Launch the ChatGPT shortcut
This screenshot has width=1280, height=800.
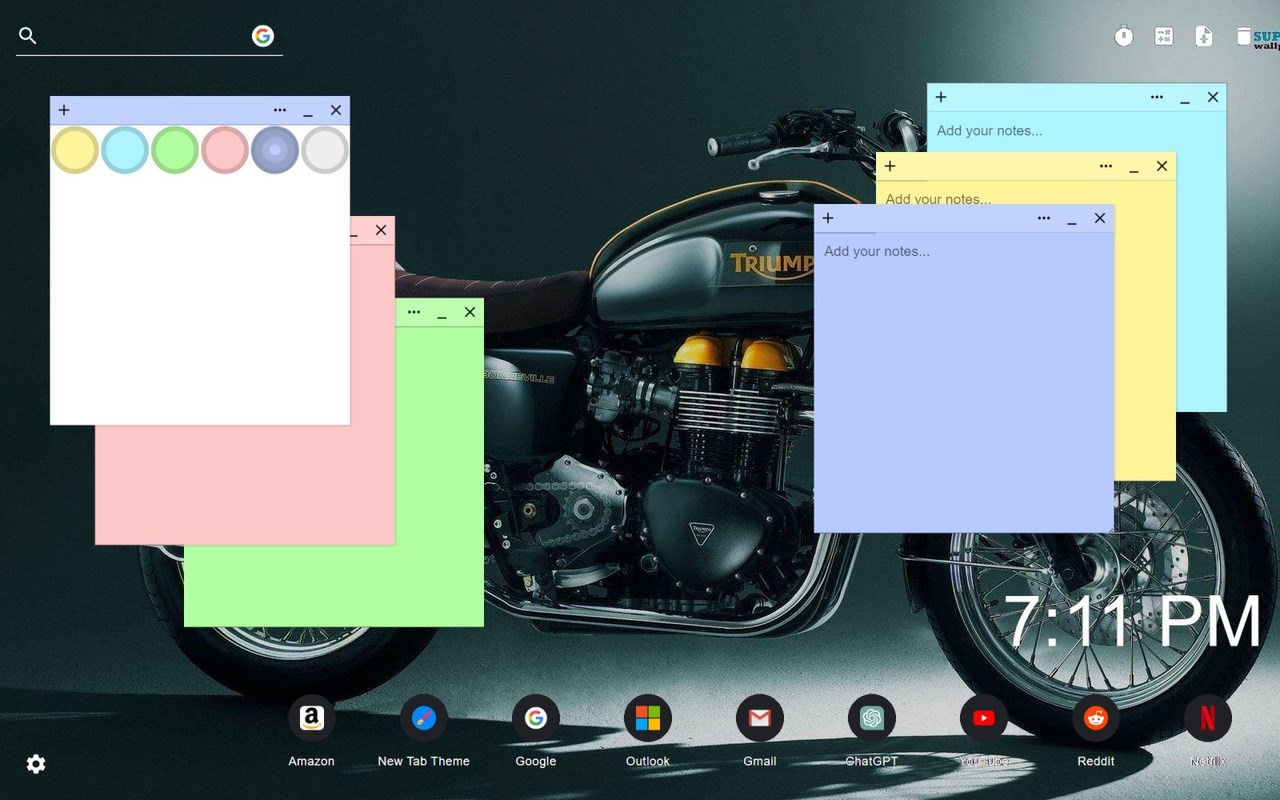[871, 718]
